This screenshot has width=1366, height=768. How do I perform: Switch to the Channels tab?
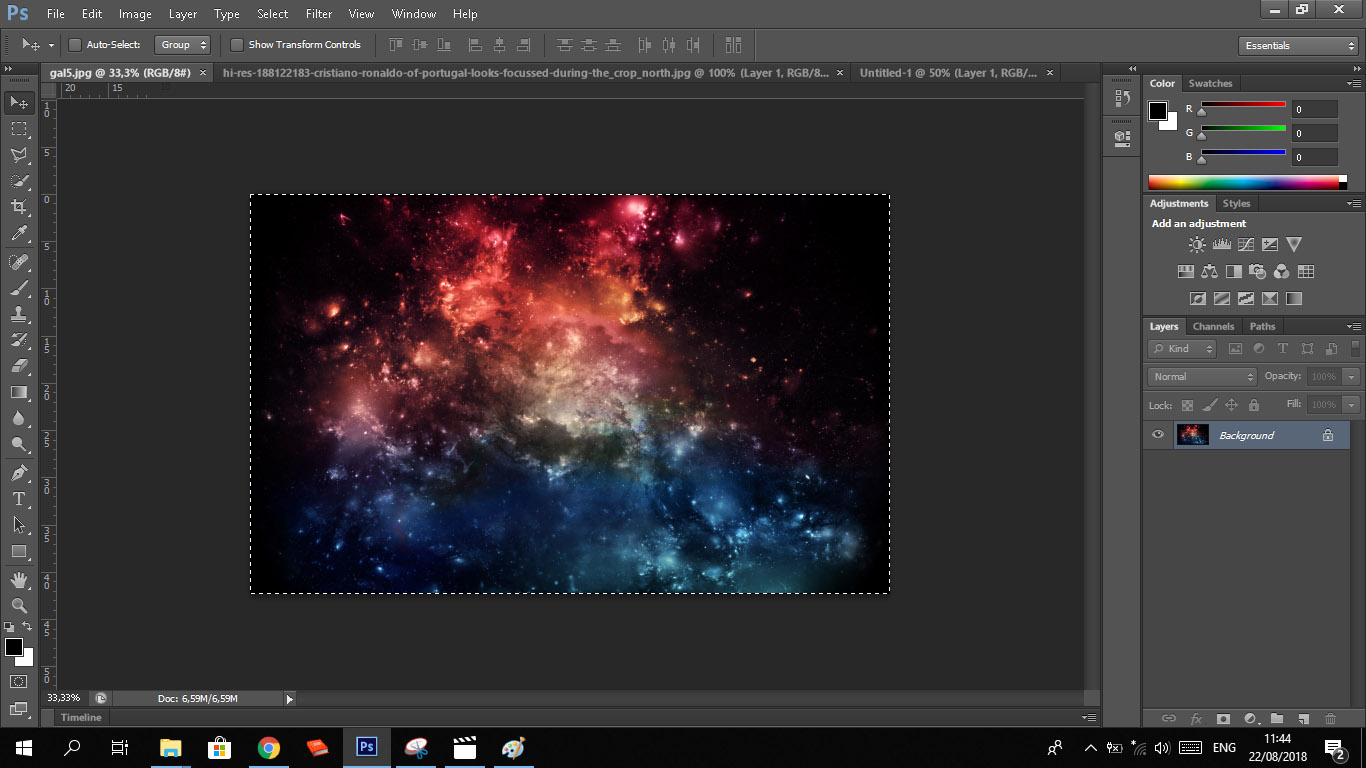tap(1213, 326)
